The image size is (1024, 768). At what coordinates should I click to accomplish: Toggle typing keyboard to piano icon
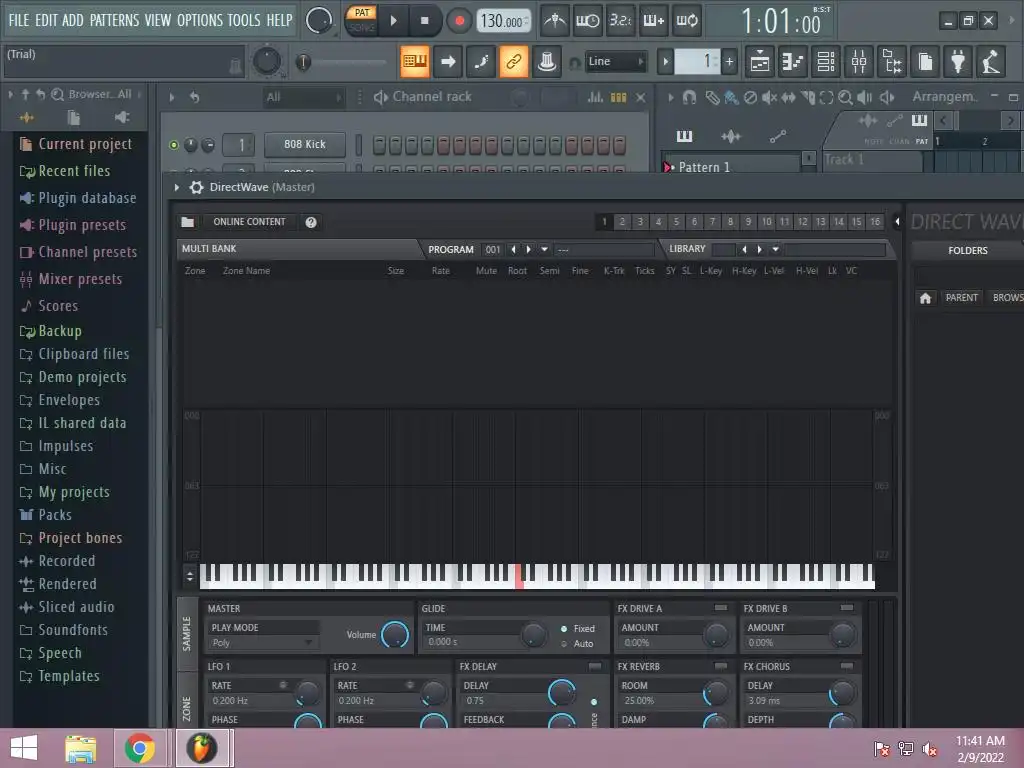[x=415, y=62]
